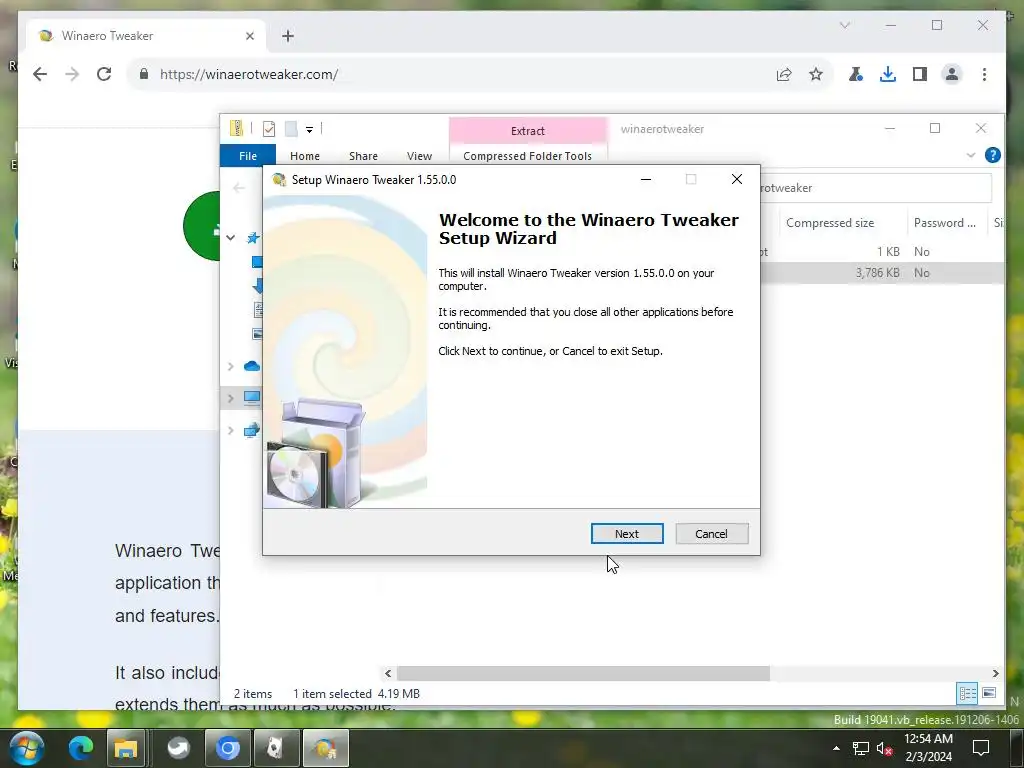This screenshot has height=768, width=1024.
Task: Select the Quick access star icon
Action: [253, 238]
